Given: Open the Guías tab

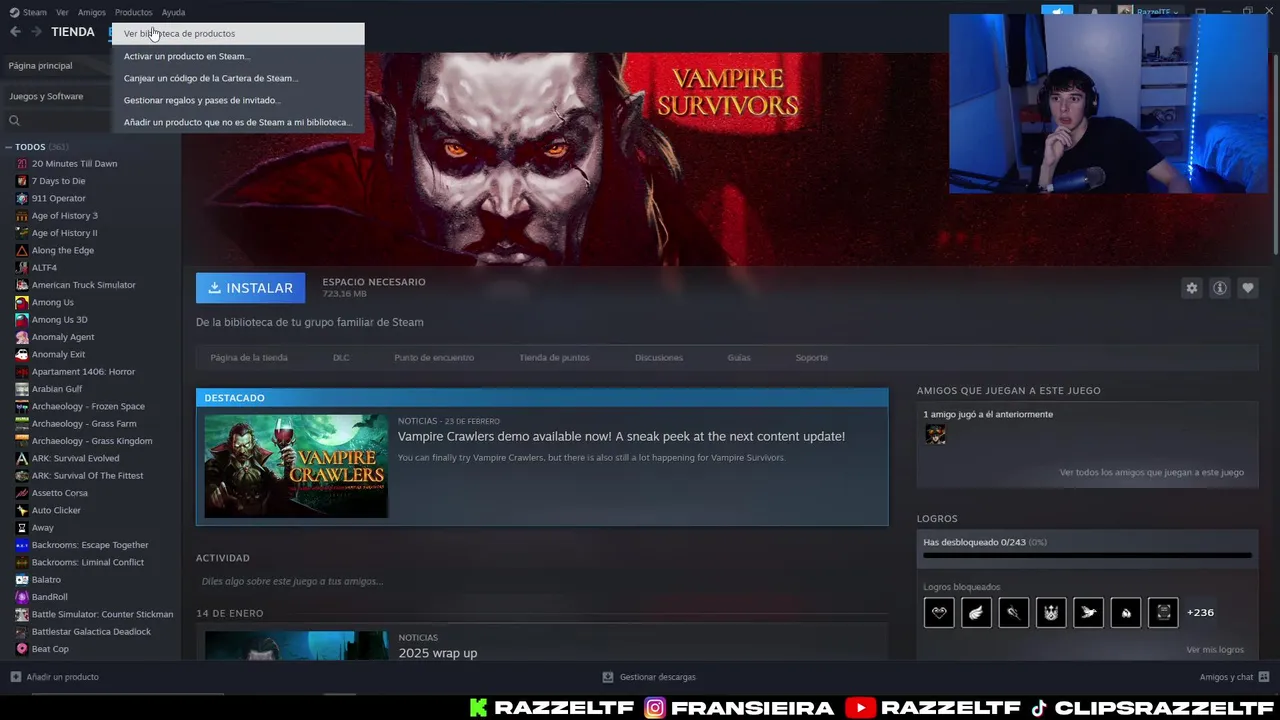Looking at the screenshot, I should [x=739, y=357].
